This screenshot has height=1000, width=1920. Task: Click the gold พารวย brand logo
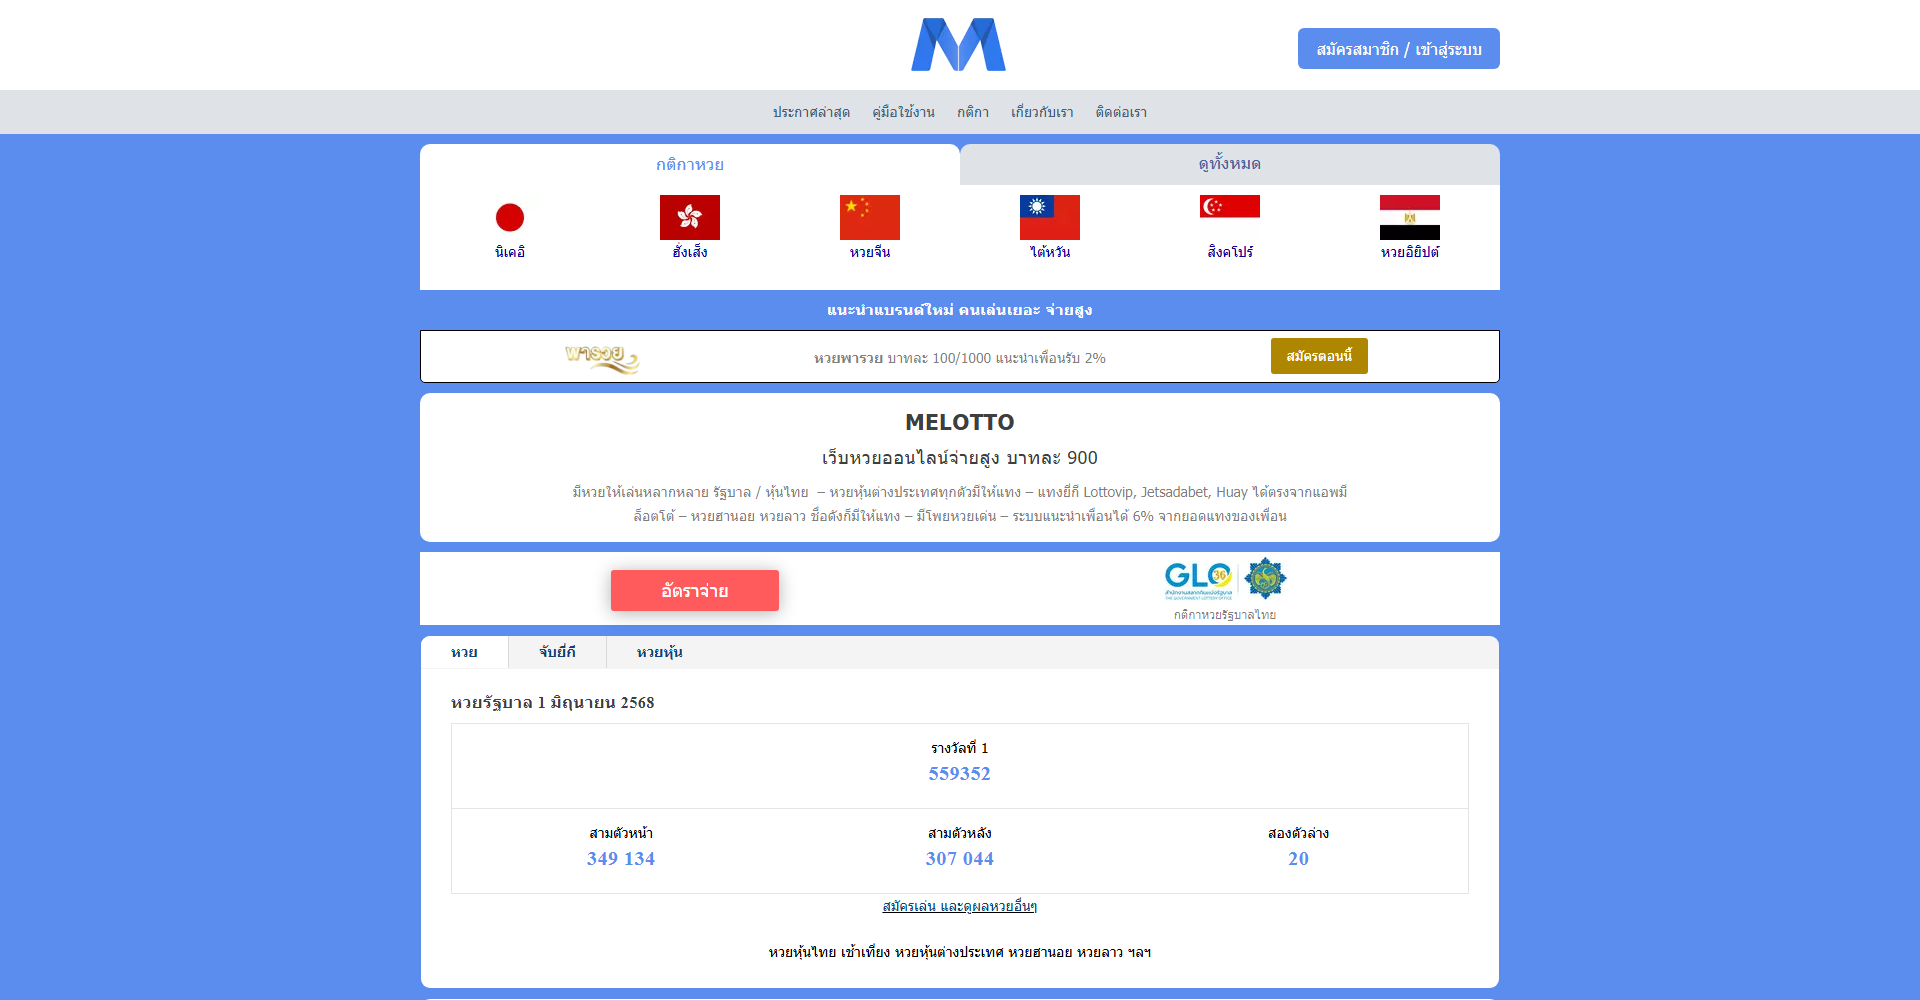tap(602, 357)
